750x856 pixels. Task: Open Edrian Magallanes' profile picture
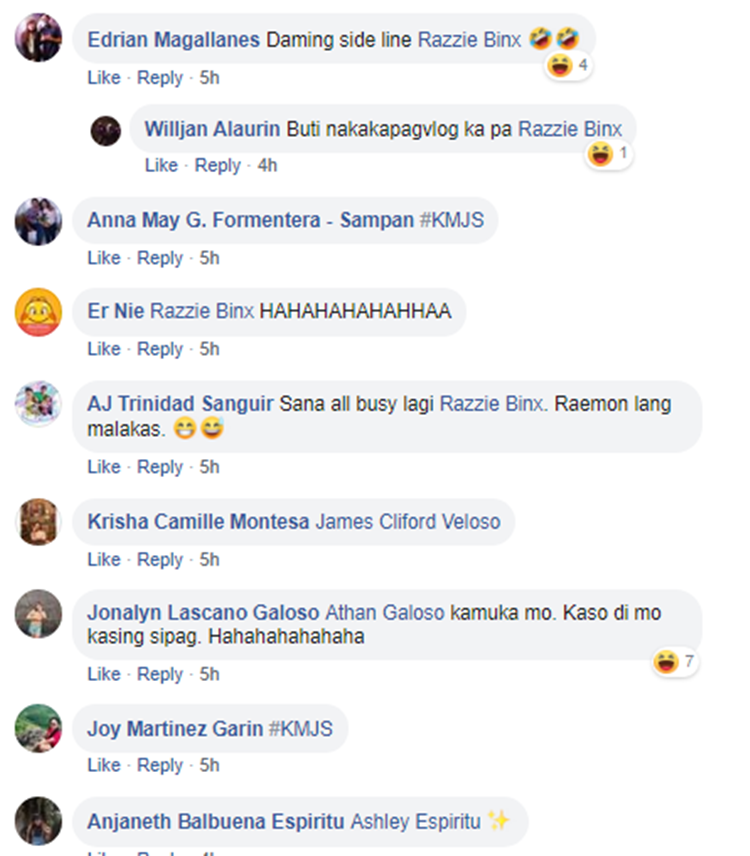38,38
